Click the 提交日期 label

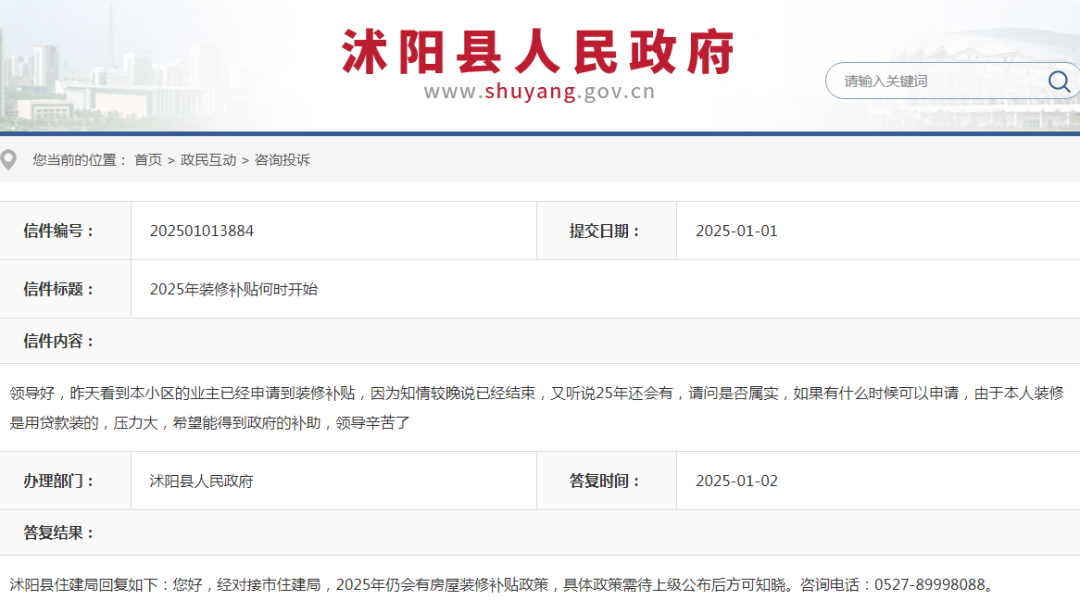605,231
